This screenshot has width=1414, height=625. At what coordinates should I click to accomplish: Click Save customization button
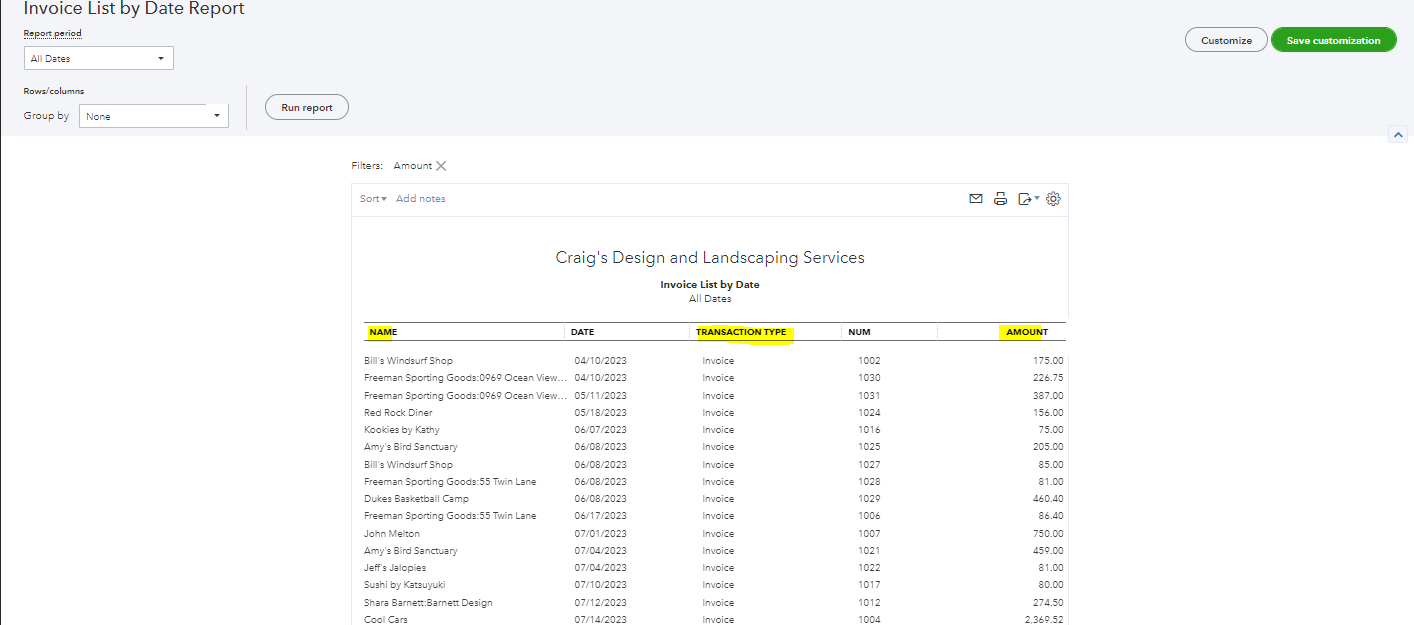(x=1333, y=40)
